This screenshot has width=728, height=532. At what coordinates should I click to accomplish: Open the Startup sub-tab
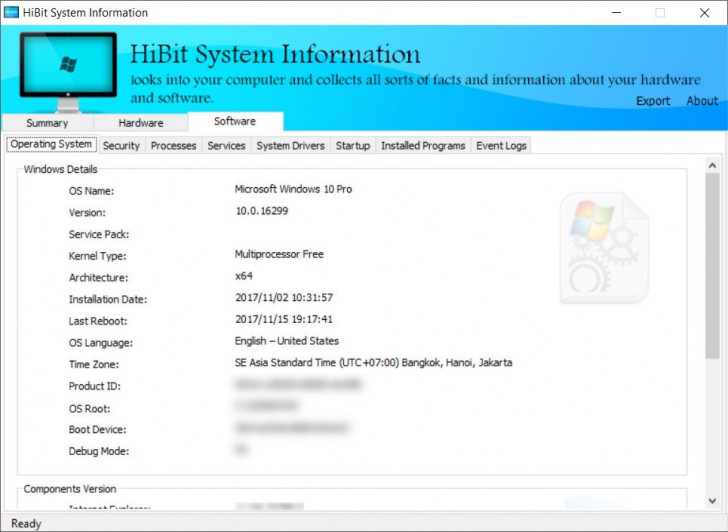tap(353, 146)
